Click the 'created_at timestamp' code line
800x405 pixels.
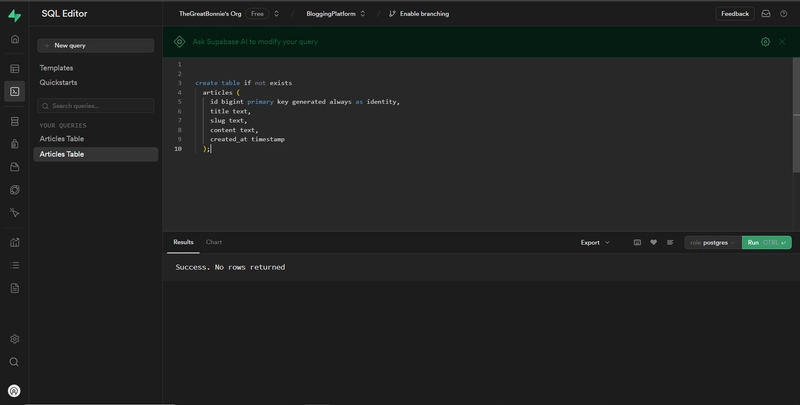pyautogui.click(x=247, y=139)
